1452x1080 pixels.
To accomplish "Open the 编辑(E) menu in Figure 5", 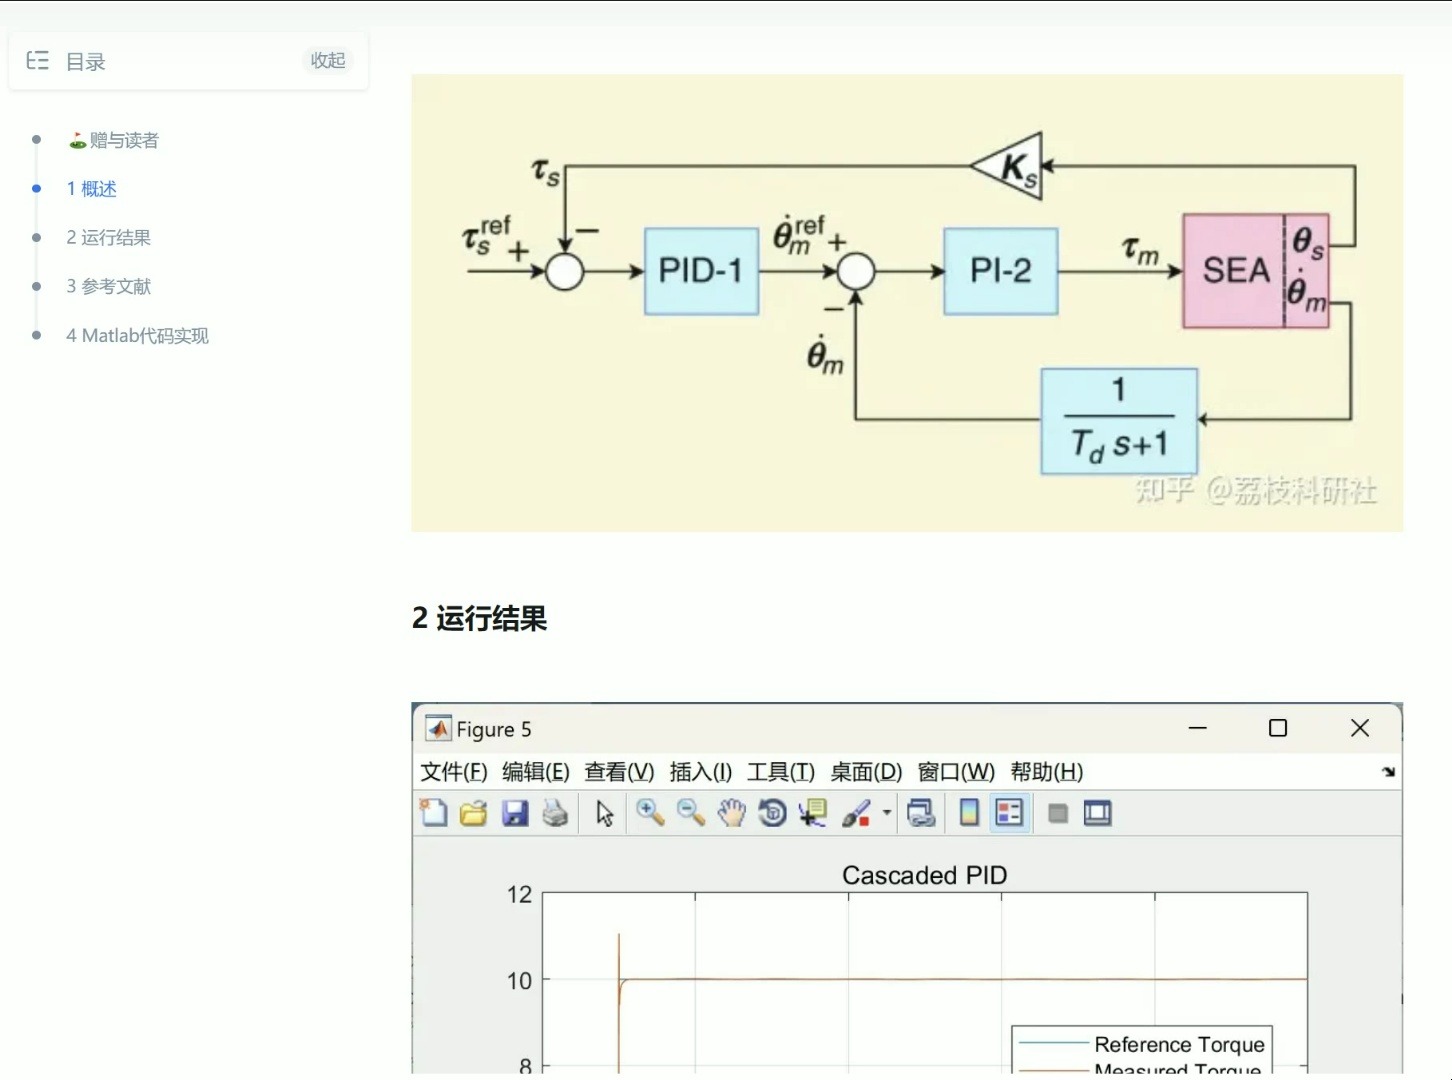I will pos(536,772).
